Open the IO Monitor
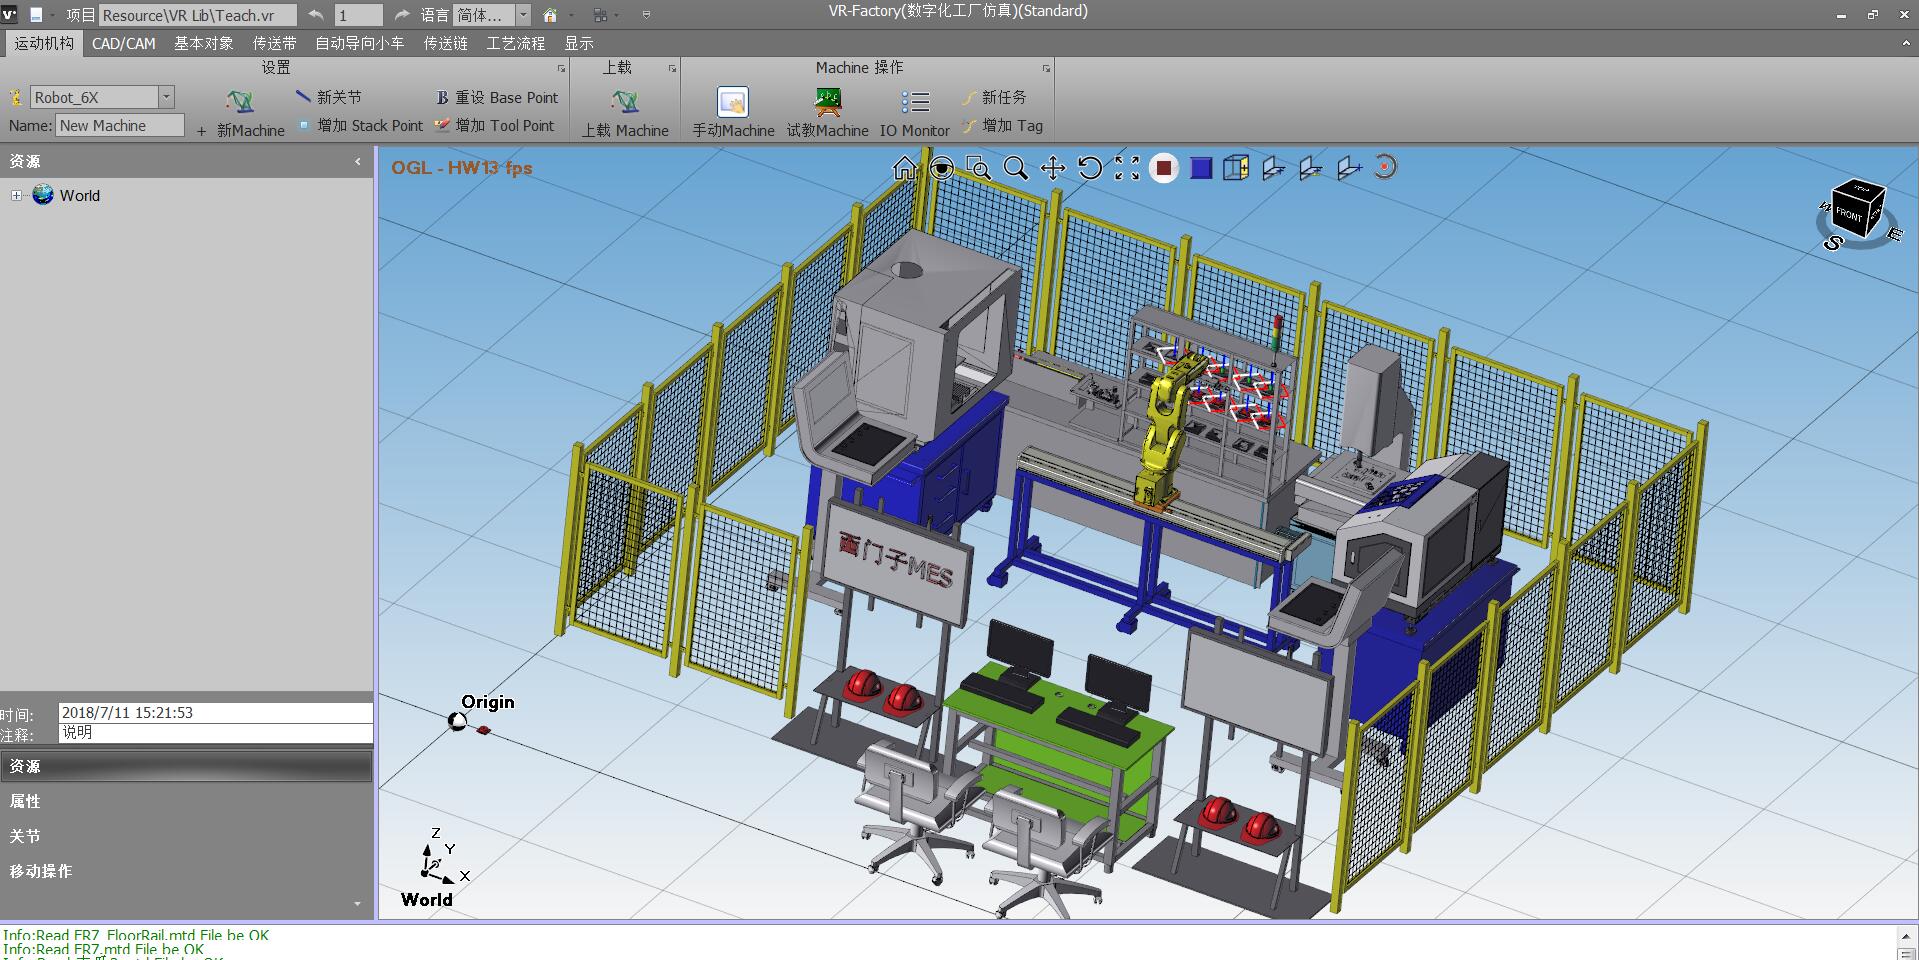The image size is (1919, 960). coord(914,112)
